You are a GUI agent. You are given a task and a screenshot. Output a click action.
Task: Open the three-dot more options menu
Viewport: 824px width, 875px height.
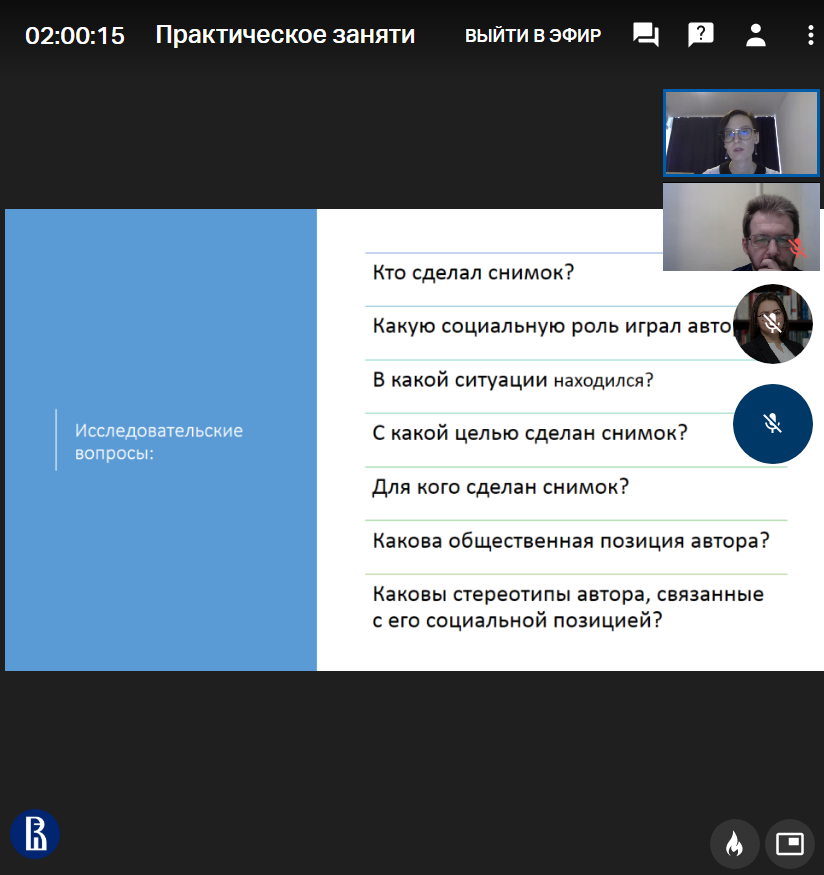(810, 36)
